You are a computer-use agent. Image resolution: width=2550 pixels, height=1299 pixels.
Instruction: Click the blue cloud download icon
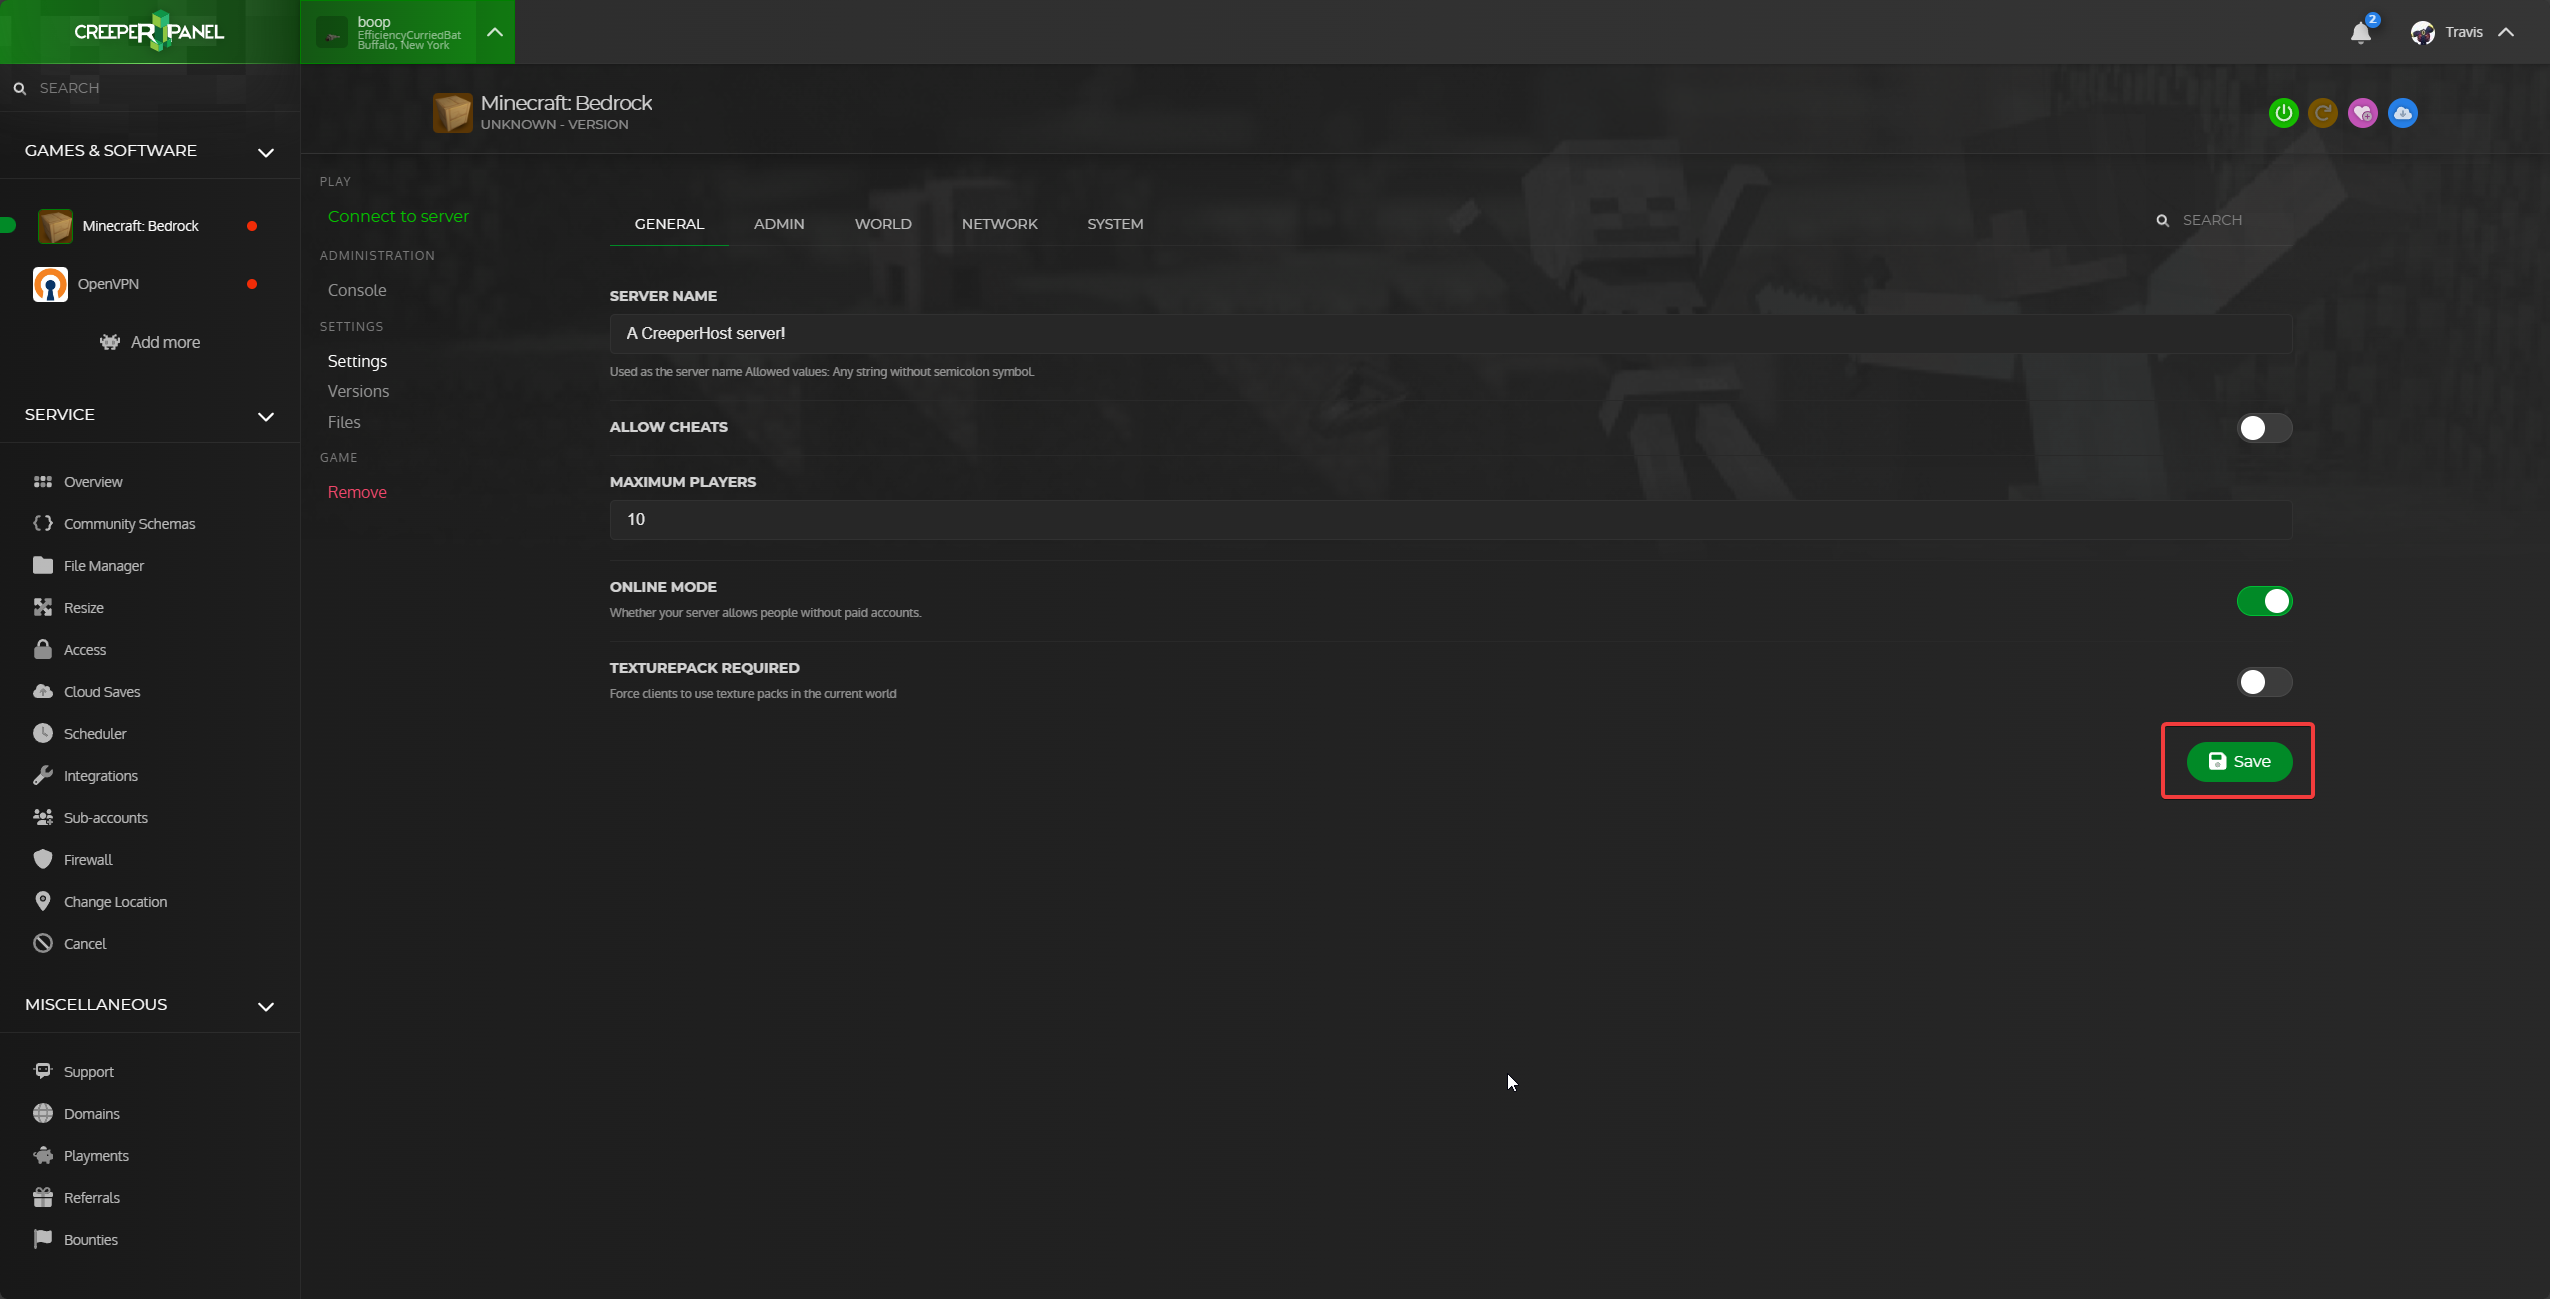2403,113
